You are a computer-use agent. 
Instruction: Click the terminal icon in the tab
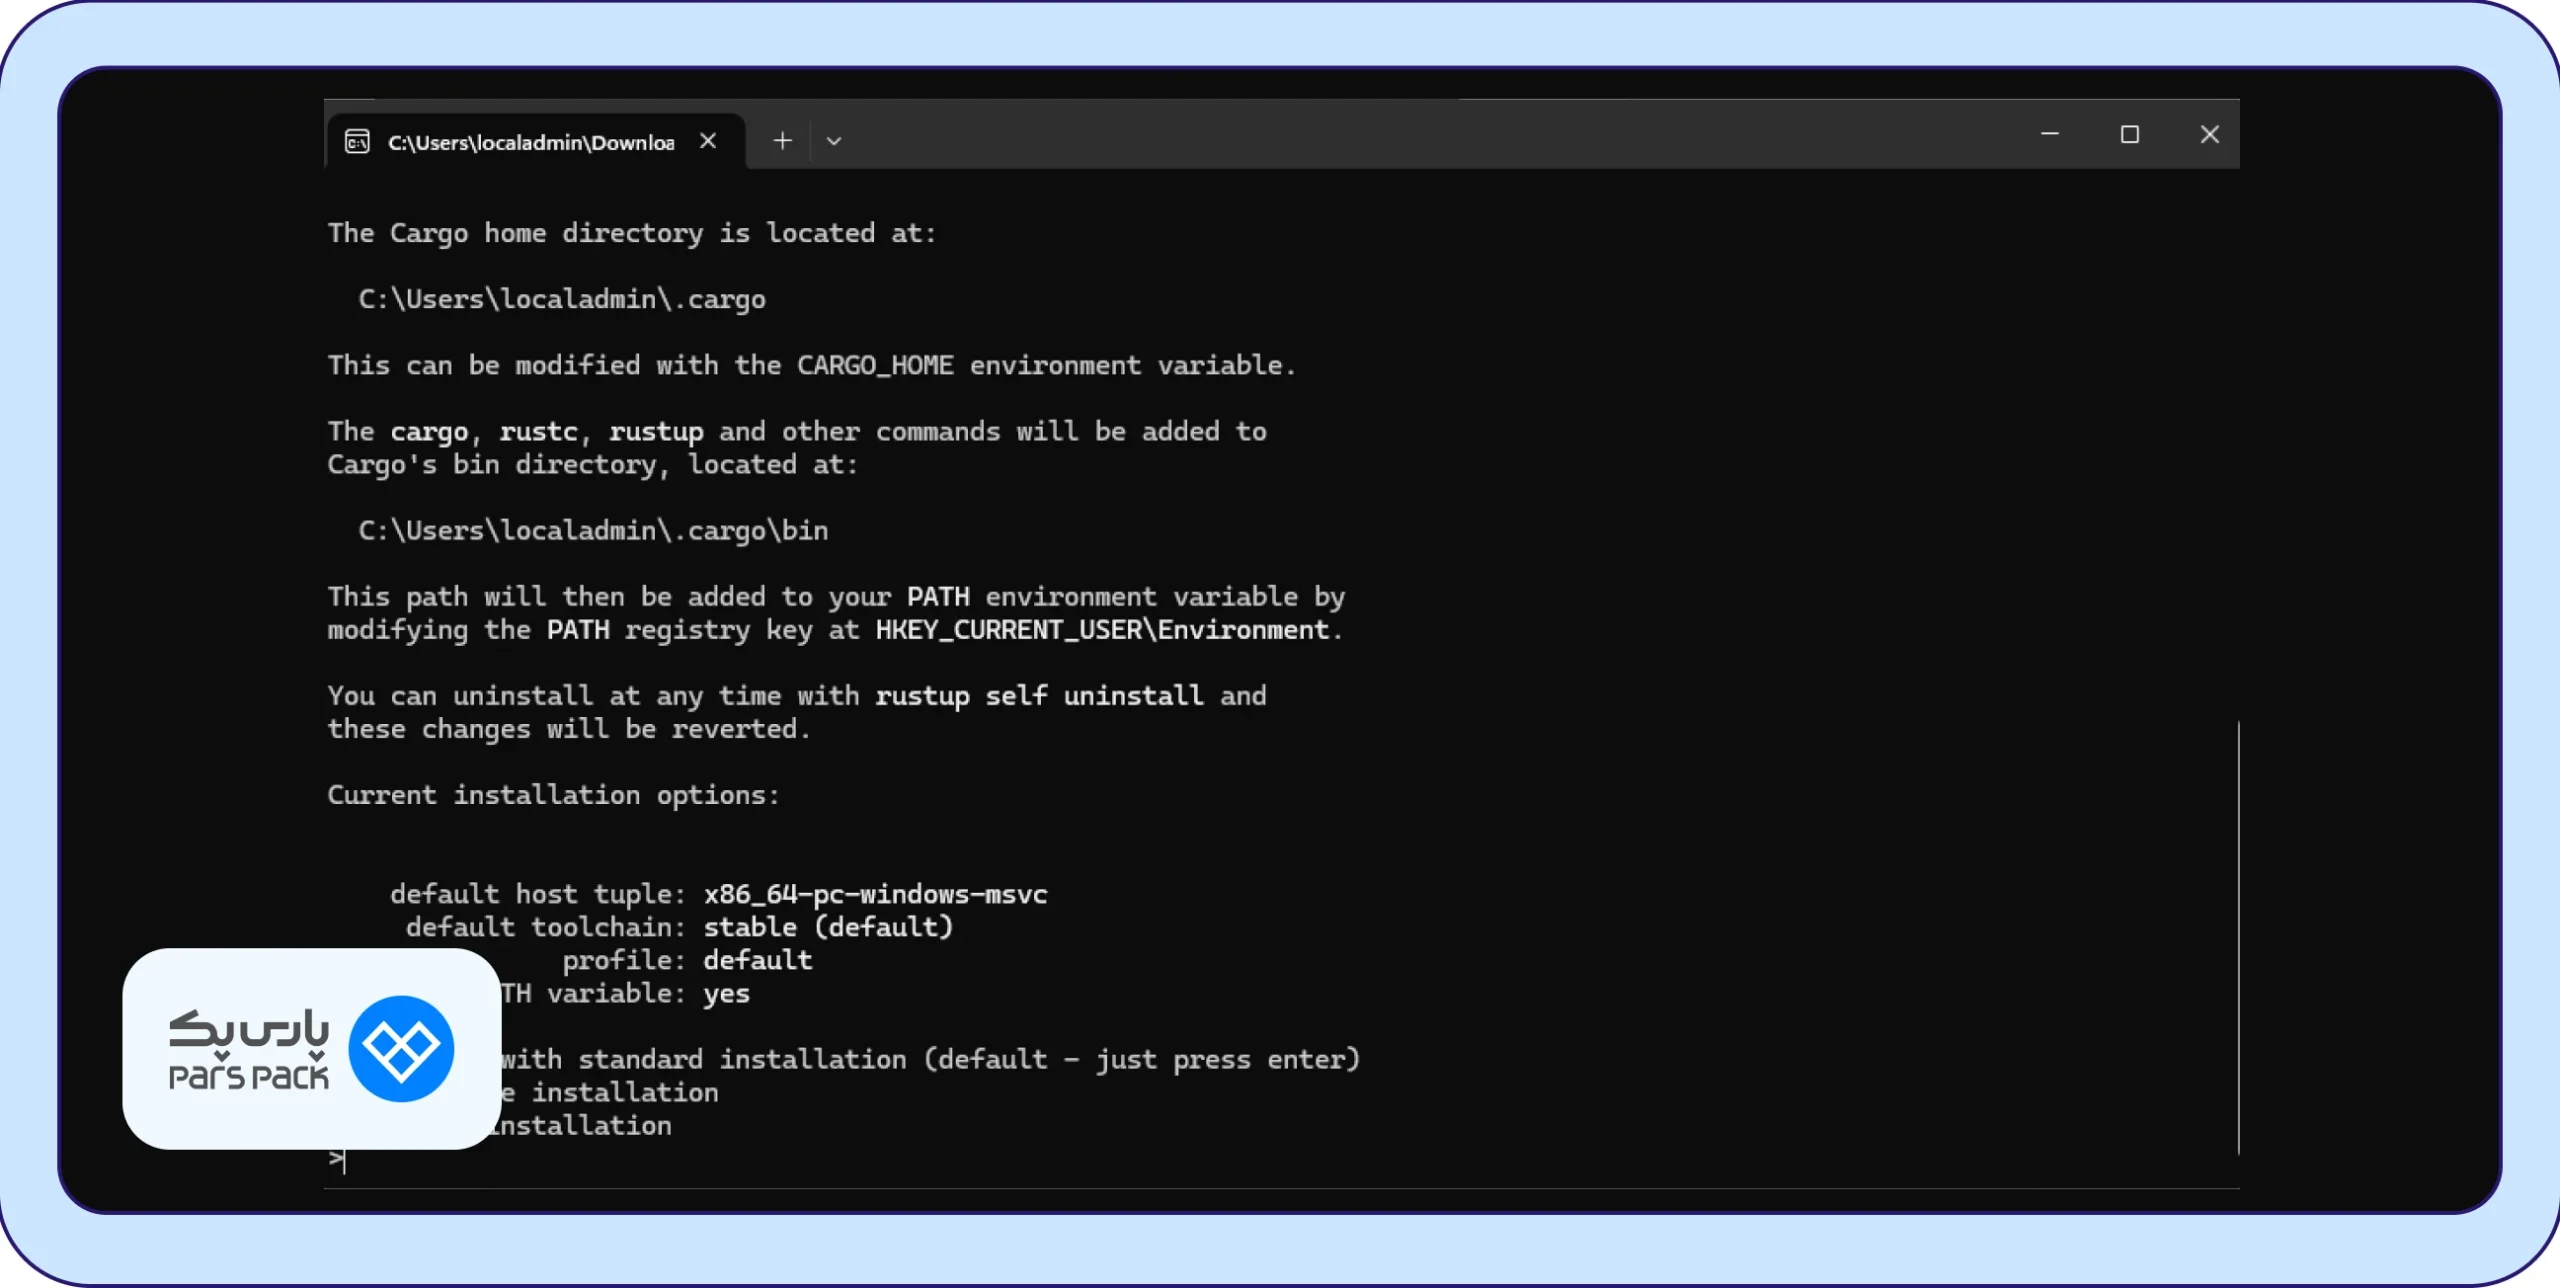click(x=357, y=141)
